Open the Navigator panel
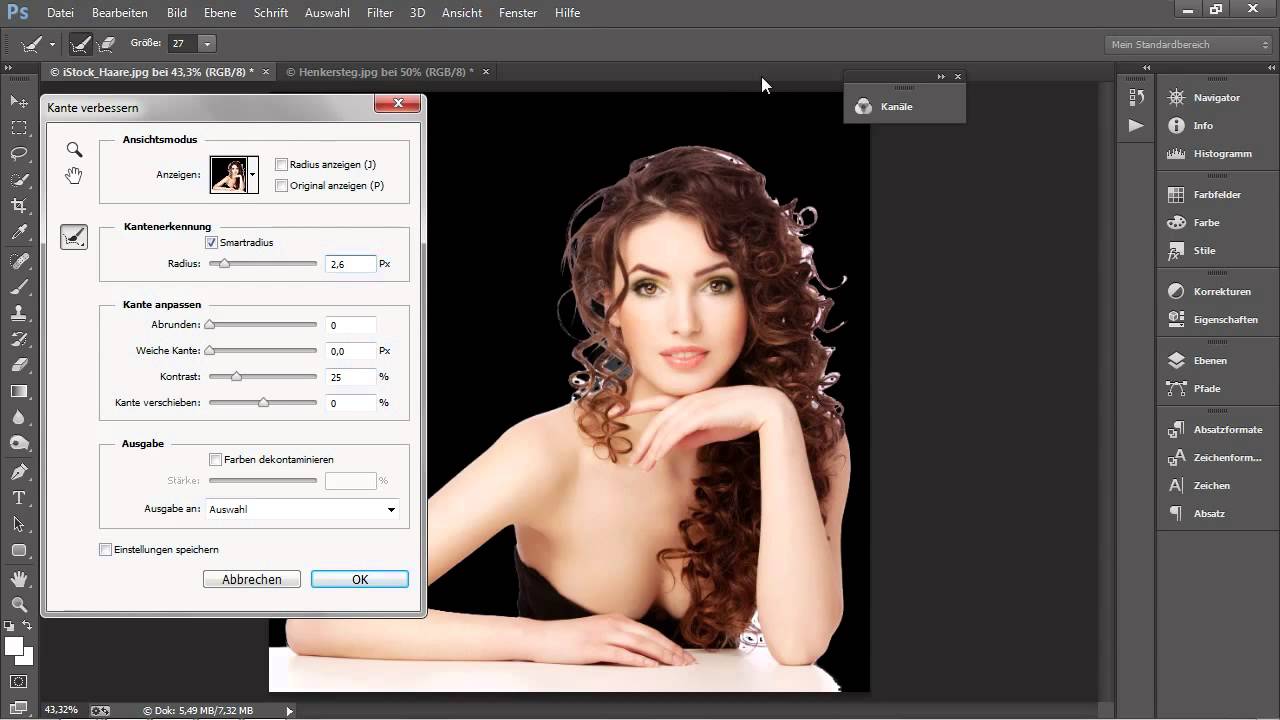The height and width of the screenshot is (720, 1280). coord(1216,98)
